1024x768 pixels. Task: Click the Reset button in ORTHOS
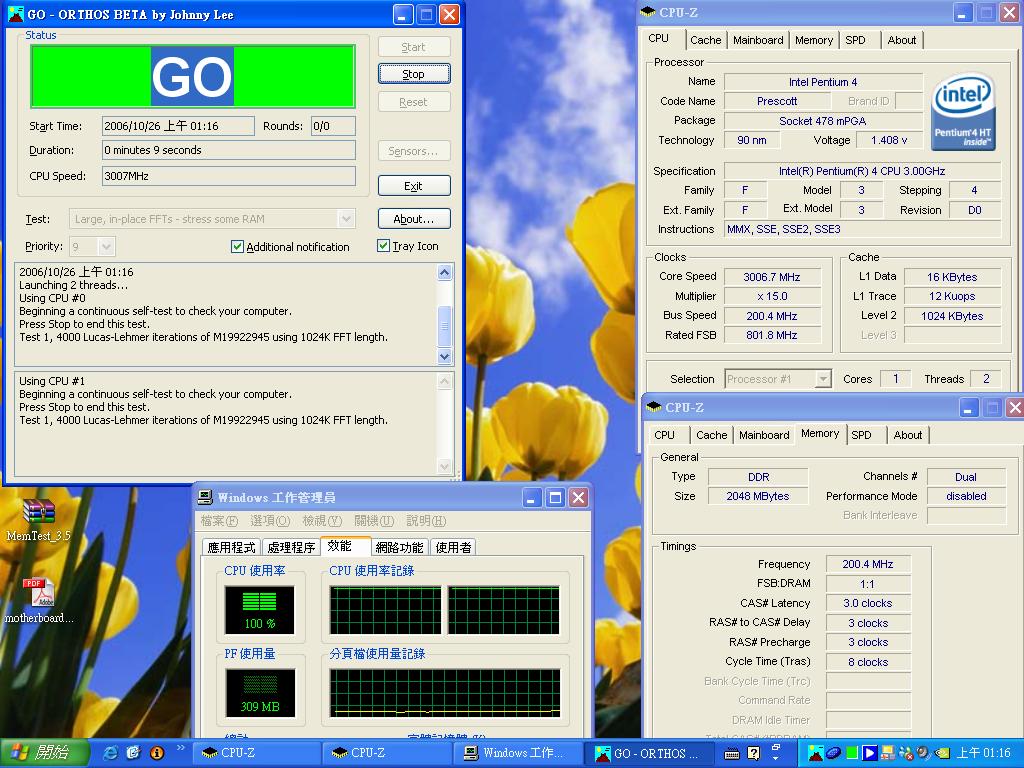414,102
